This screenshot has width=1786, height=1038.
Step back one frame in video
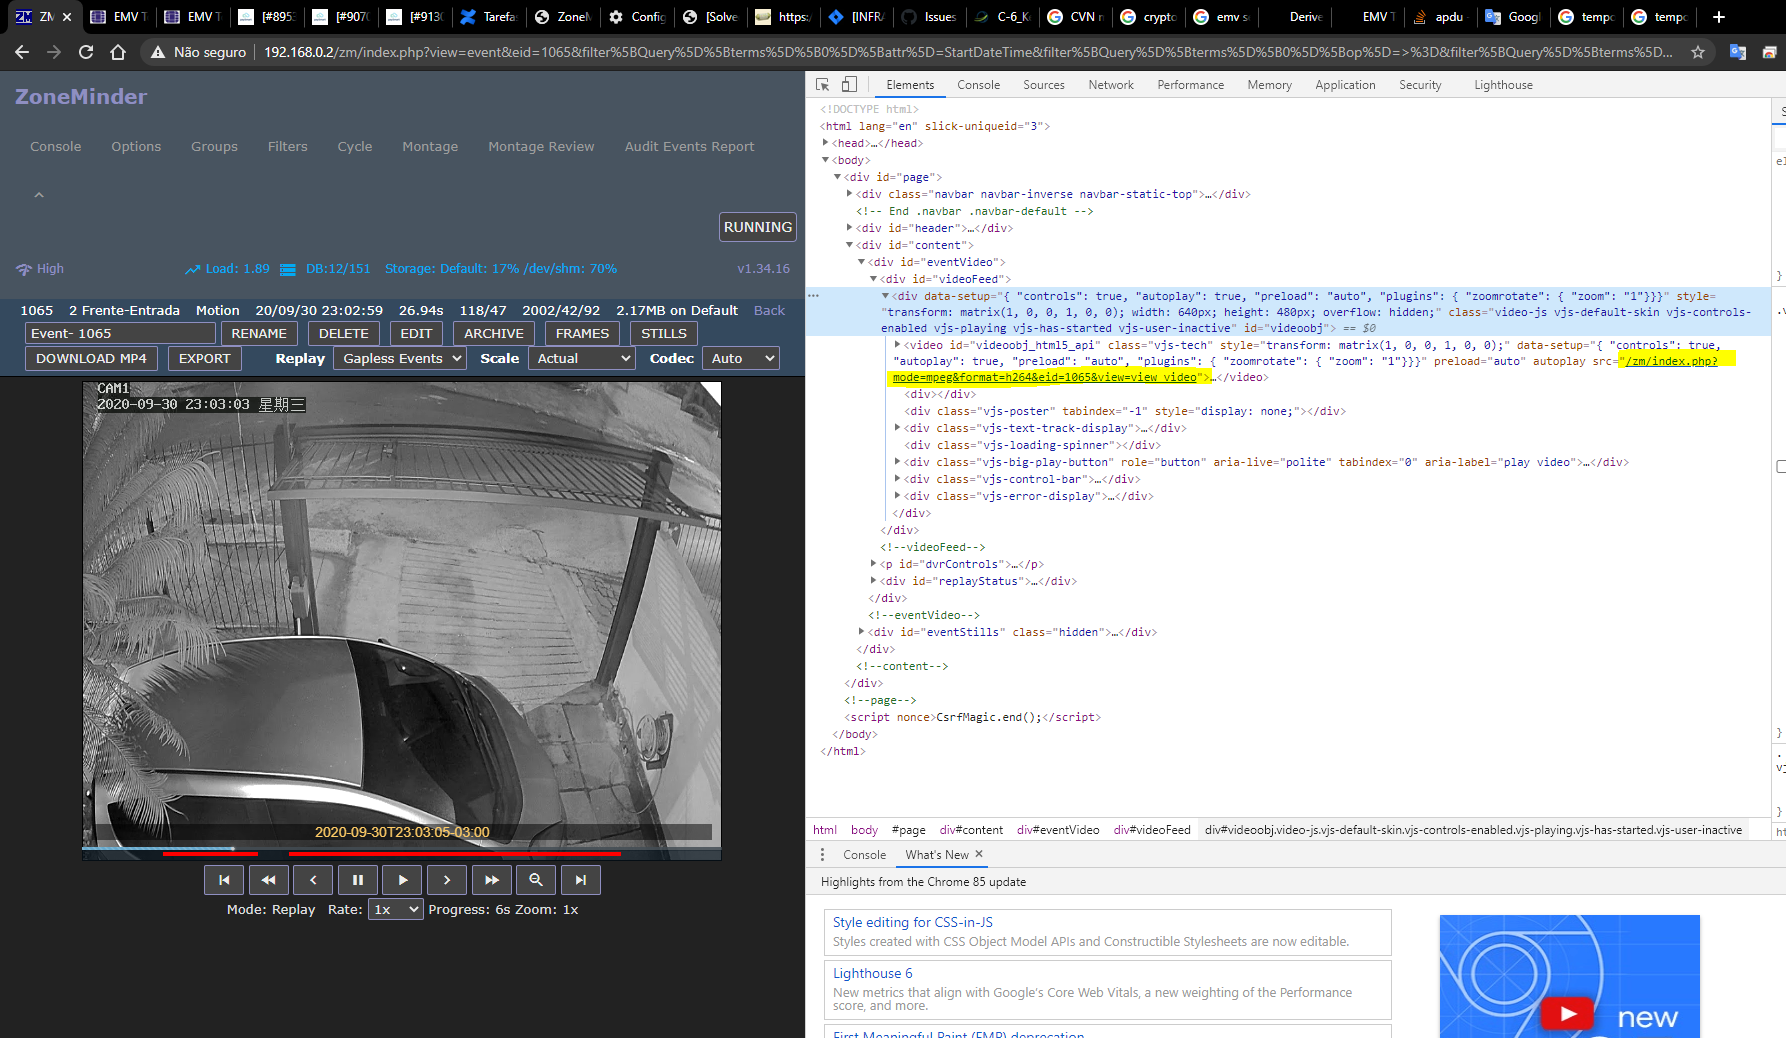(x=313, y=880)
